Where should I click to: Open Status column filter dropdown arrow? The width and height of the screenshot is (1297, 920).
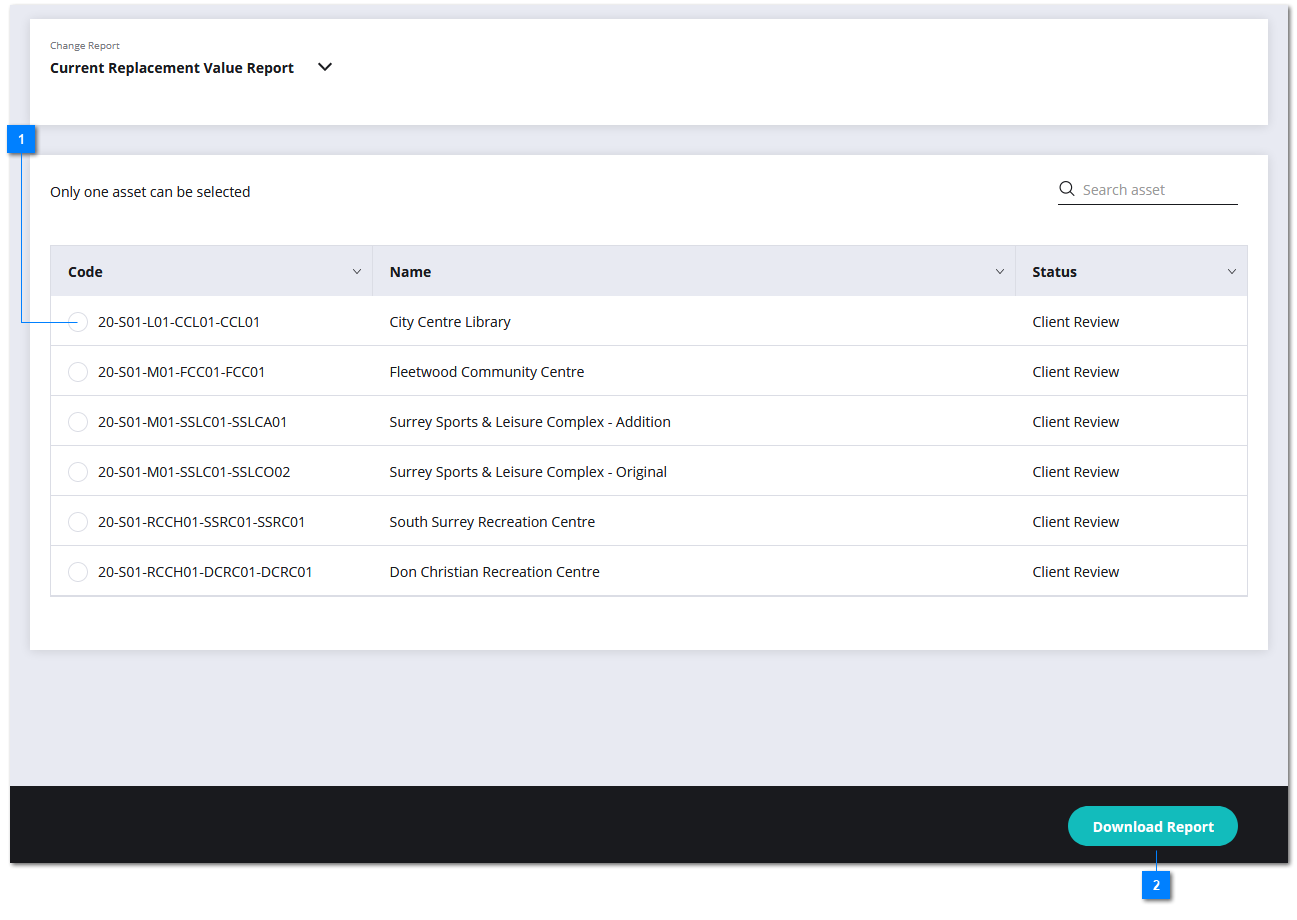point(1232,272)
